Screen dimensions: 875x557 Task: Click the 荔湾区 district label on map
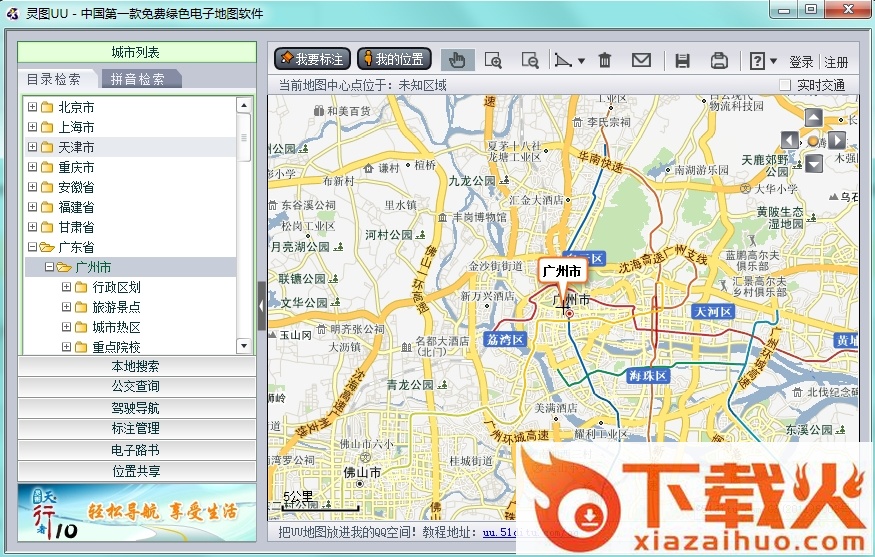click(x=505, y=339)
